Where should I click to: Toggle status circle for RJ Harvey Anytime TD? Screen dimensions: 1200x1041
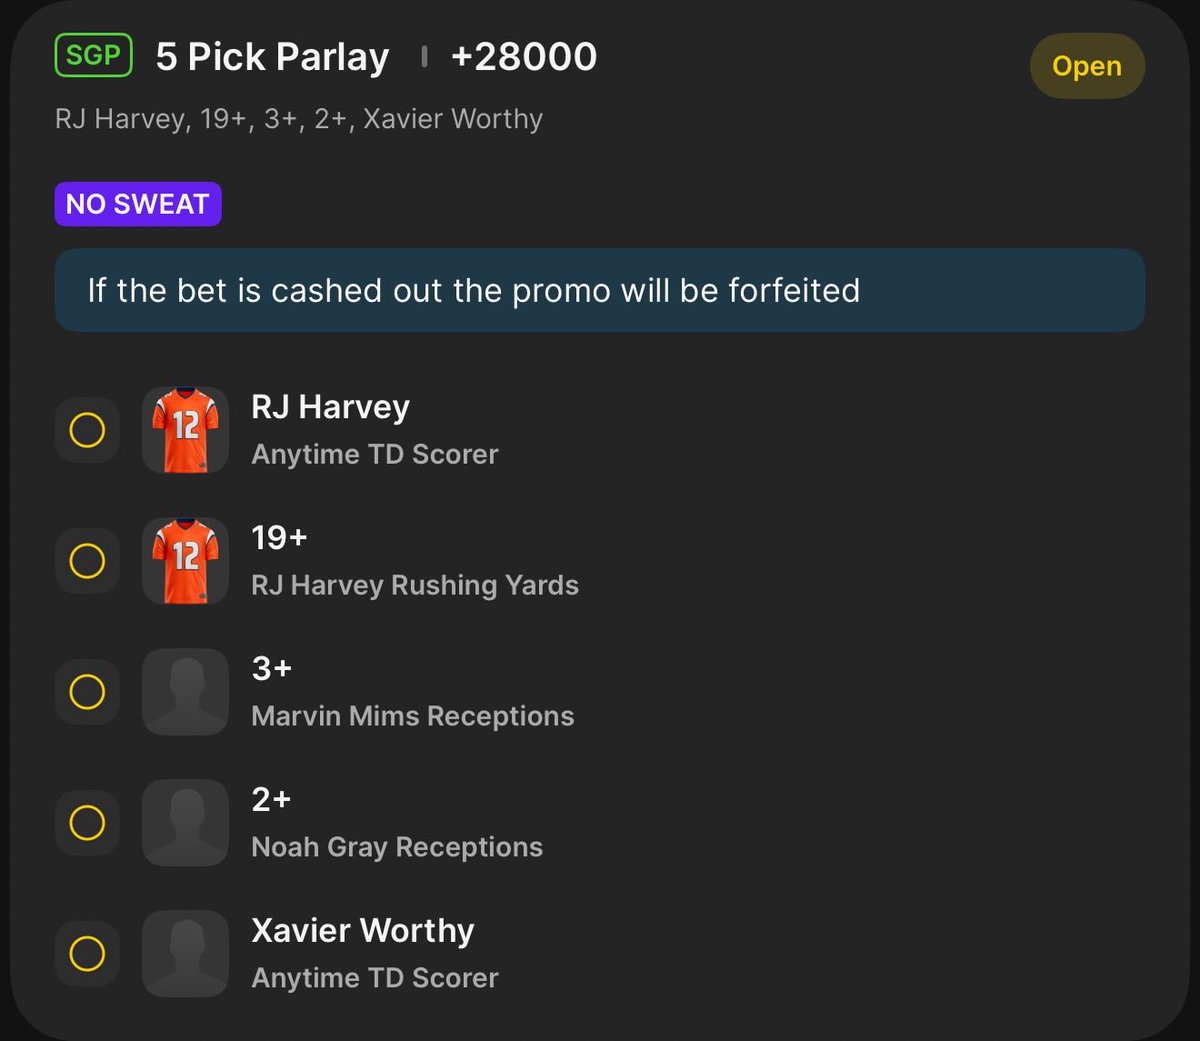pos(87,430)
